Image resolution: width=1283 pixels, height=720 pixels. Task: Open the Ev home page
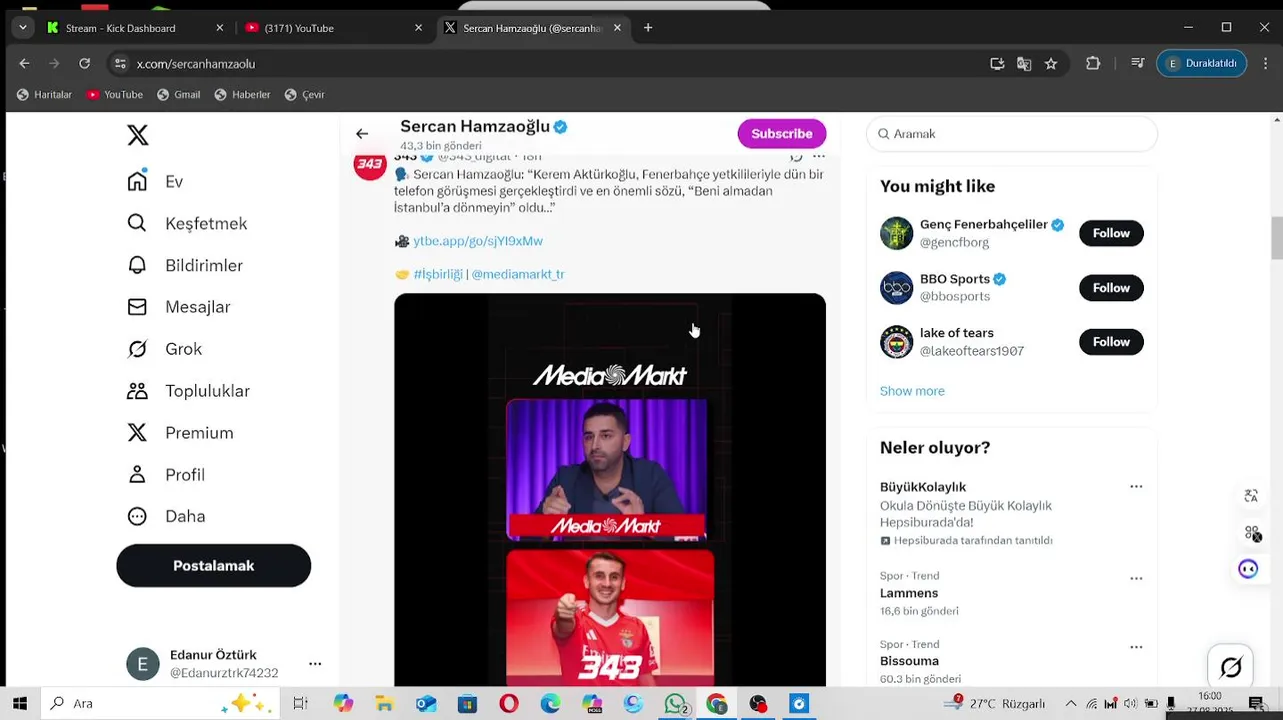pyautogui.click(x=155, y=181)
